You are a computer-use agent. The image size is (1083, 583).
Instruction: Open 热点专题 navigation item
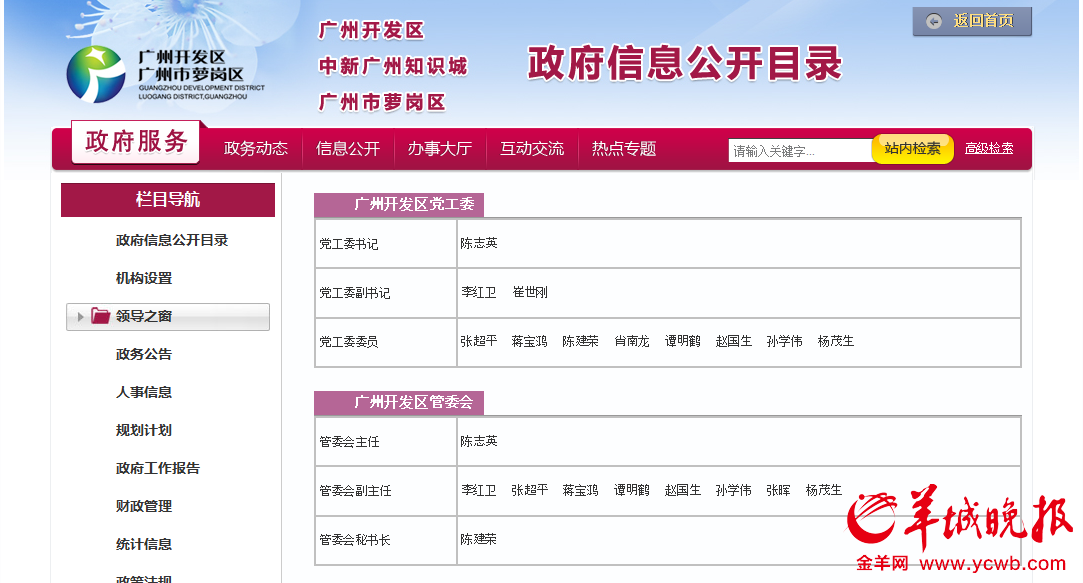click(624, 149)
